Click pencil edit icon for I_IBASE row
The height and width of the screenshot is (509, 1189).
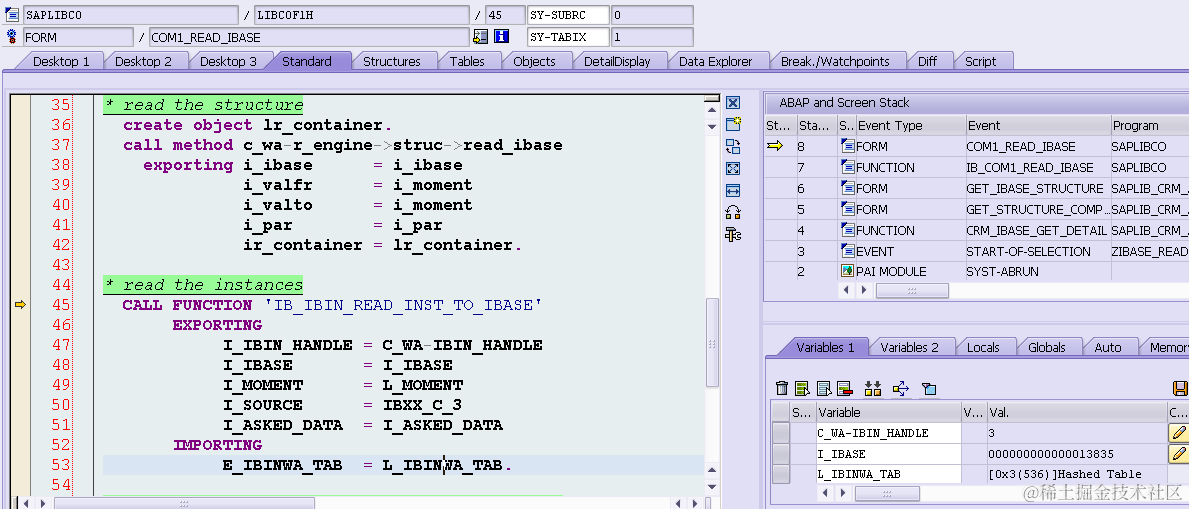(x=1178, y=454)
